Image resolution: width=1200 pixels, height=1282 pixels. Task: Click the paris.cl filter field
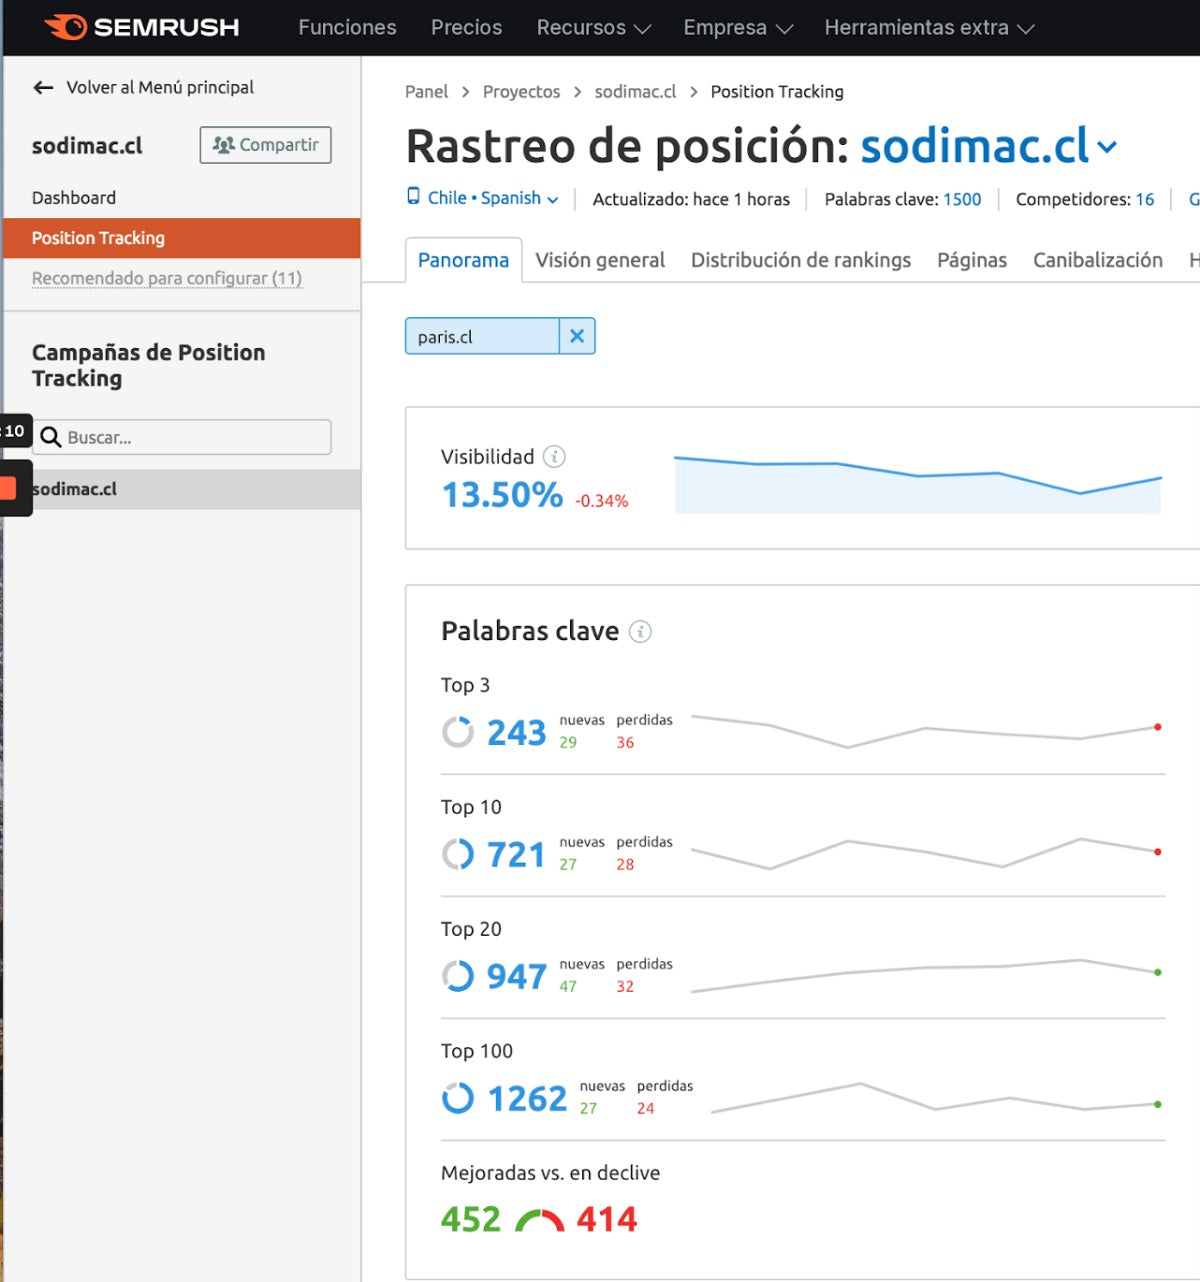(482, 336)
